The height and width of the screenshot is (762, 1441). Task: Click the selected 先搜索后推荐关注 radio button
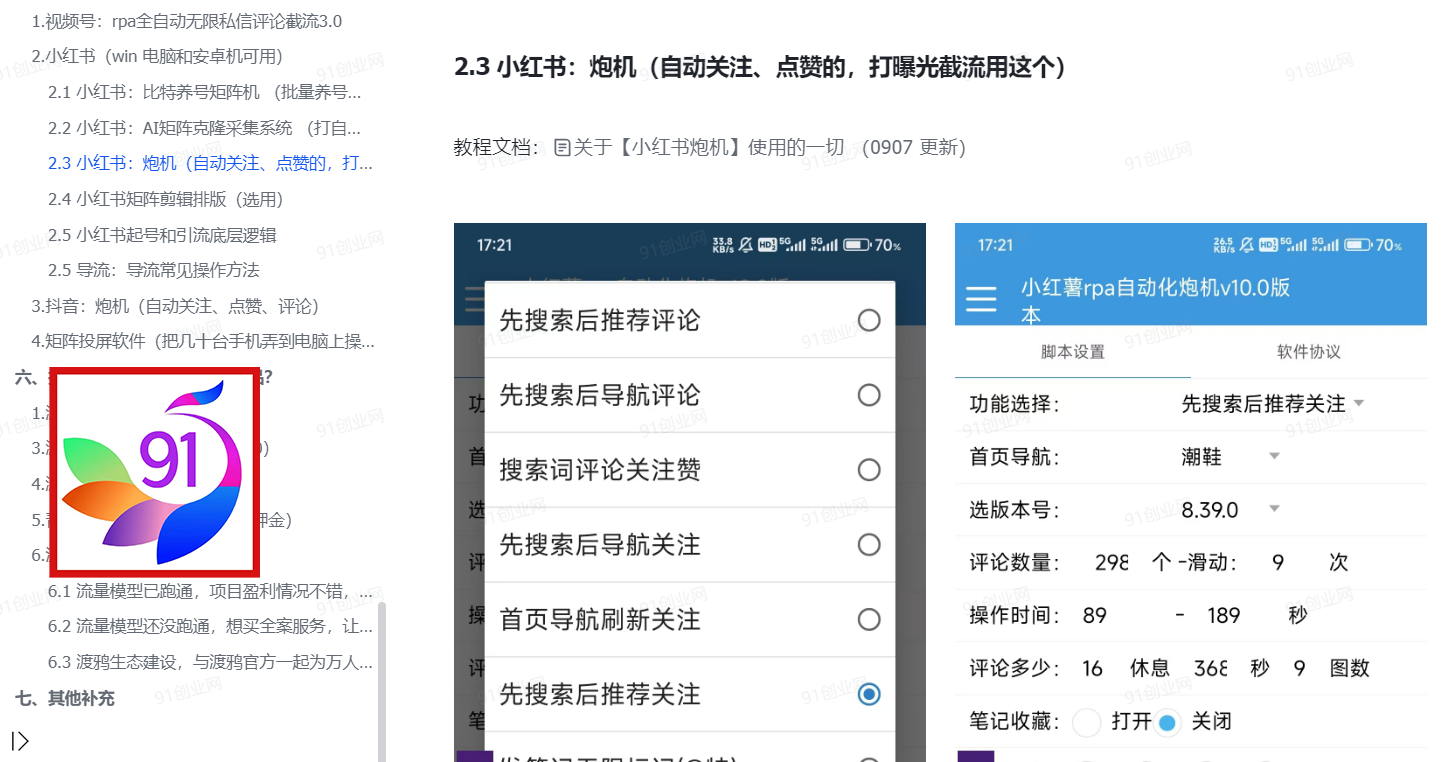869,694
